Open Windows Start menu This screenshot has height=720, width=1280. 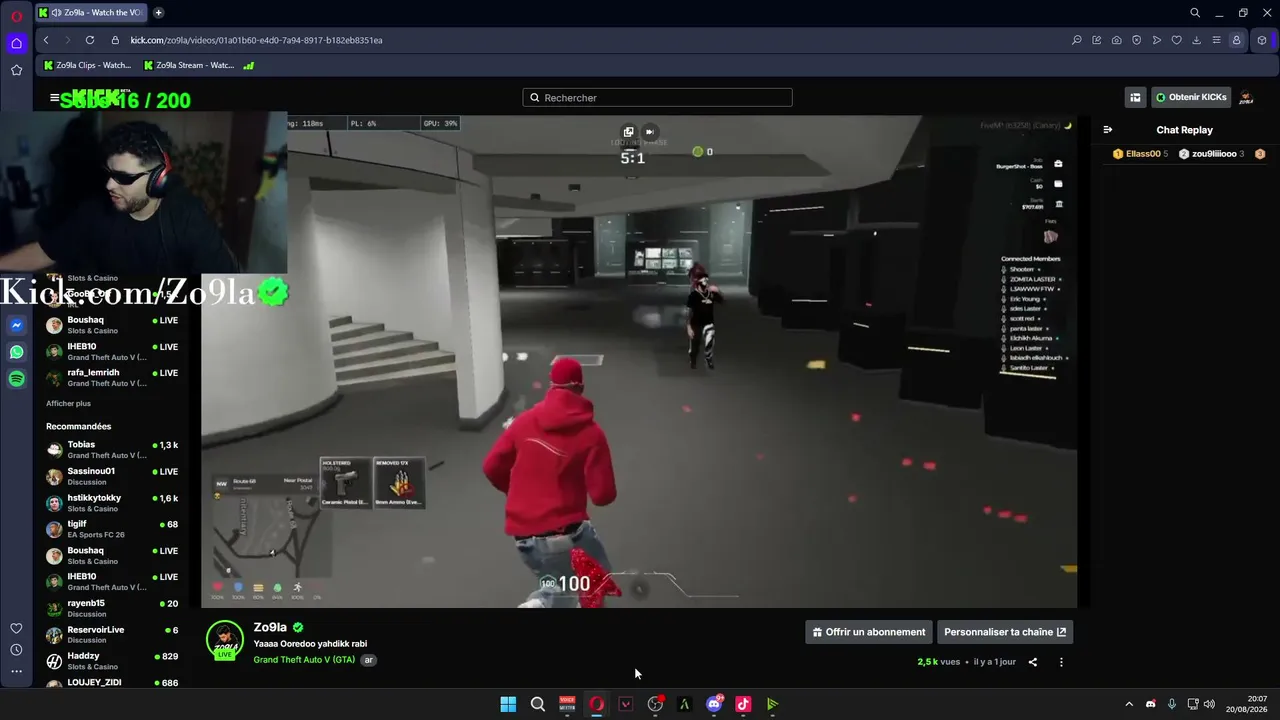coord(508,704)
